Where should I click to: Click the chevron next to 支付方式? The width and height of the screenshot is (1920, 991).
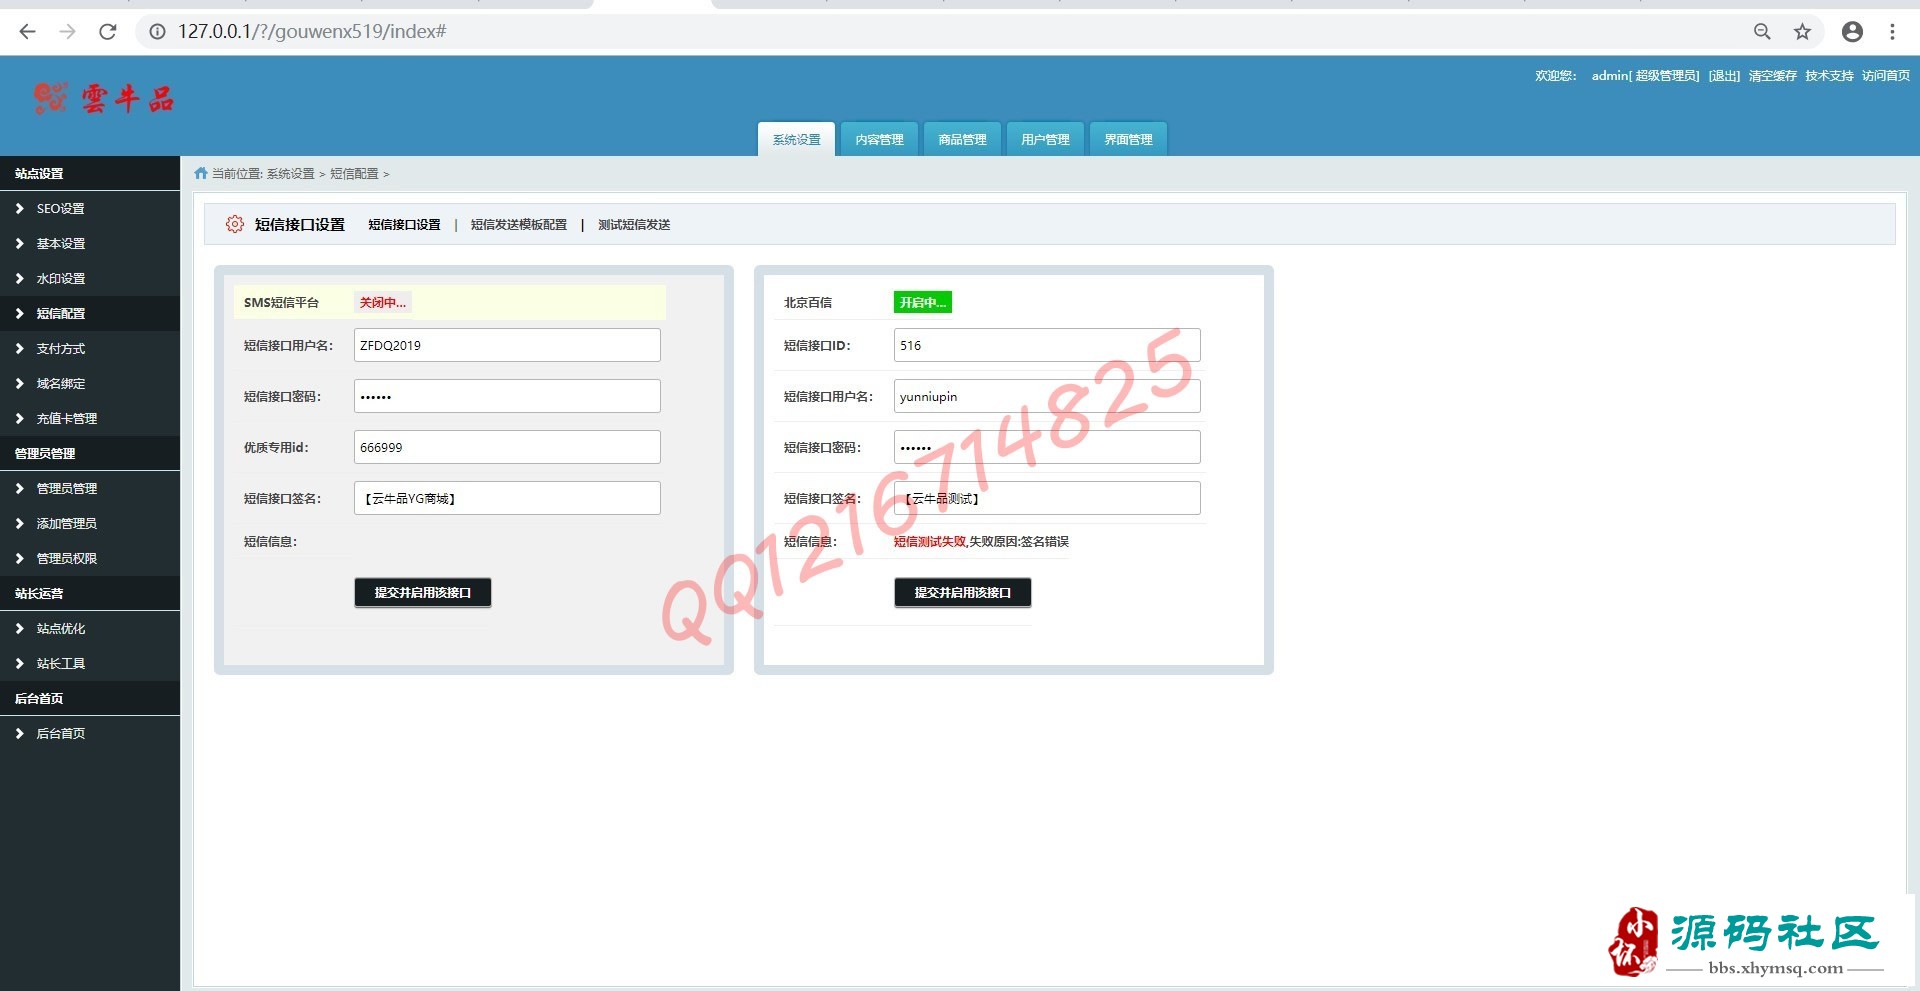[19, 348]
